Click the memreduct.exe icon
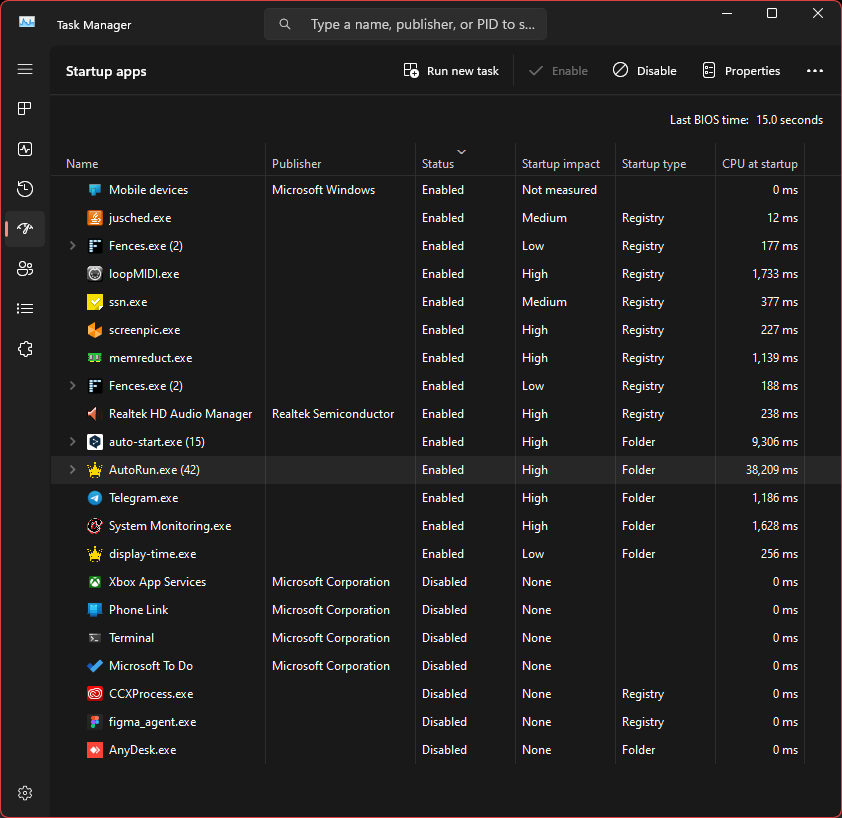 click(95, 358)
